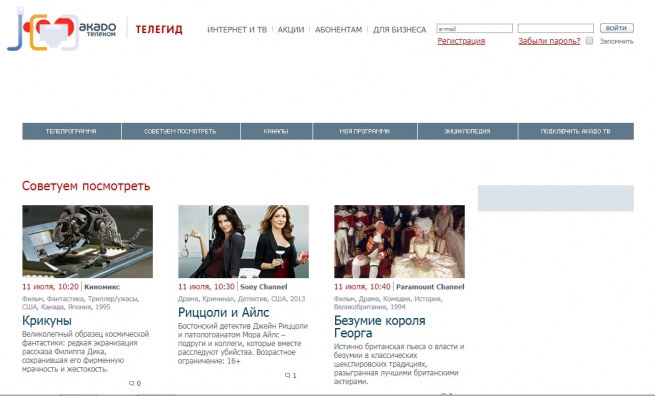This screenshot has width=655, height=396.
Task: Open comments icon under Риццоли и Айлс
Action: (x=287, y=375)
